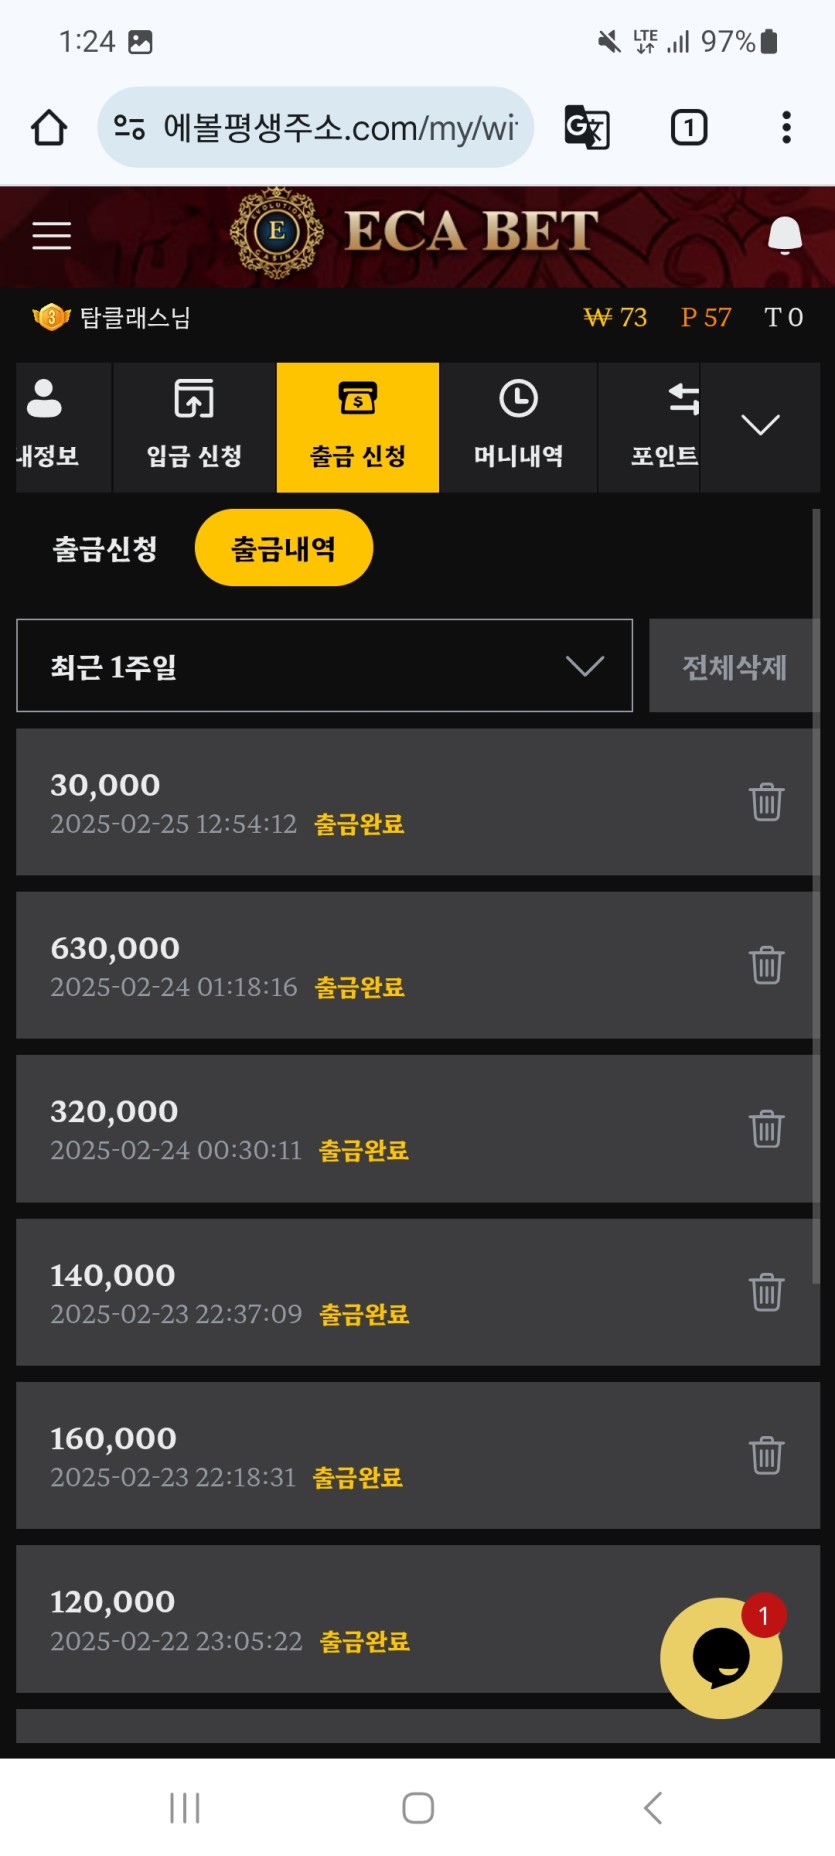Image resolution: width=835 pixels, height=1856 pixels.
Task: Open the hamburger menu in header
Action: (51, 236)
